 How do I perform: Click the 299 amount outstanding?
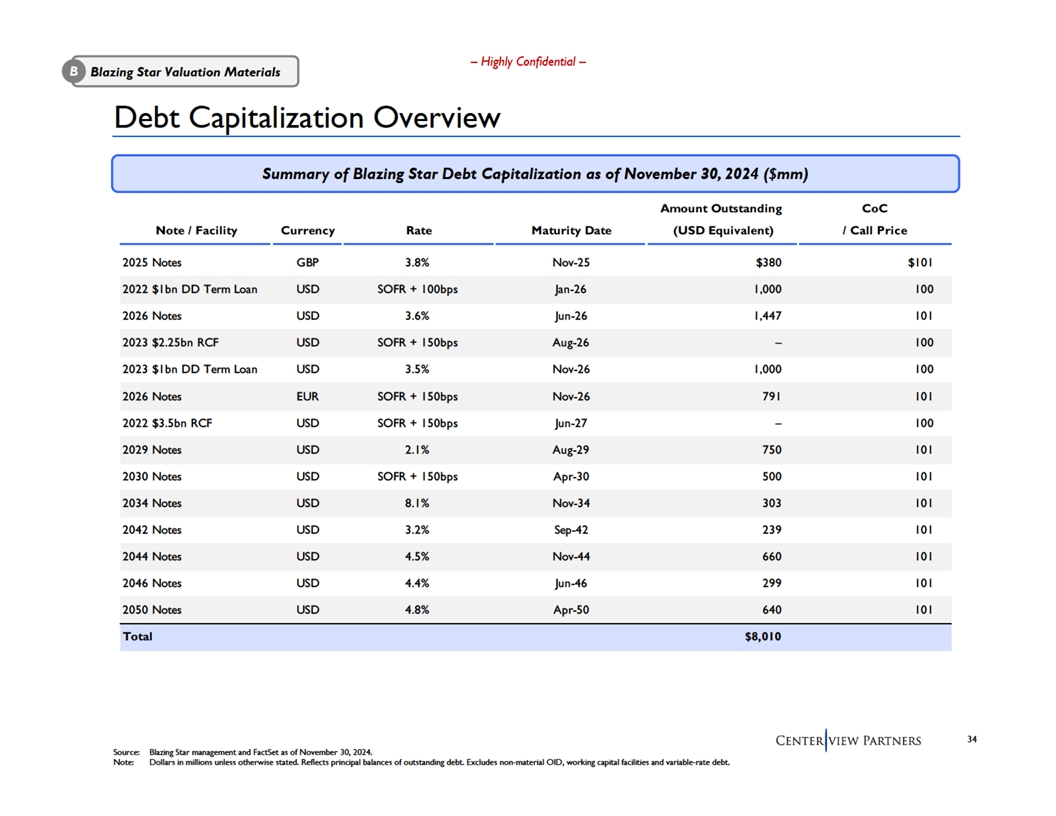(x=772, y=583)
